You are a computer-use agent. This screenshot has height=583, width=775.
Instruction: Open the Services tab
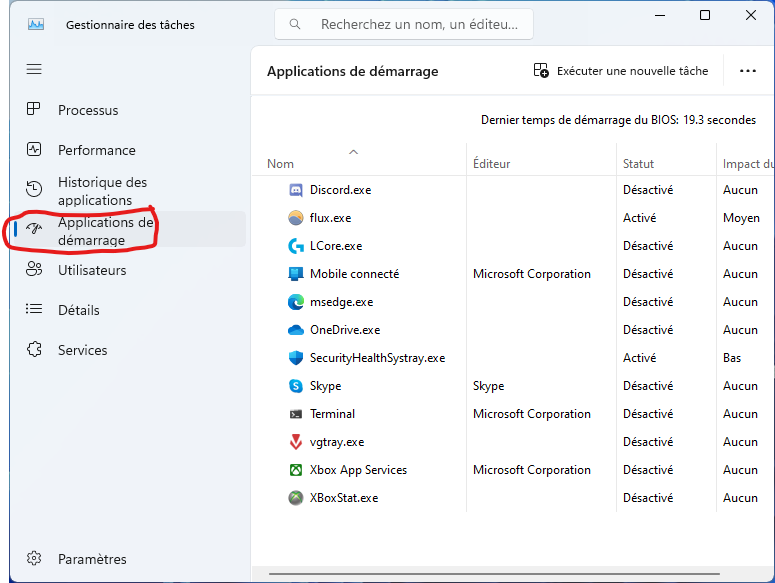[x=129, y=350]
